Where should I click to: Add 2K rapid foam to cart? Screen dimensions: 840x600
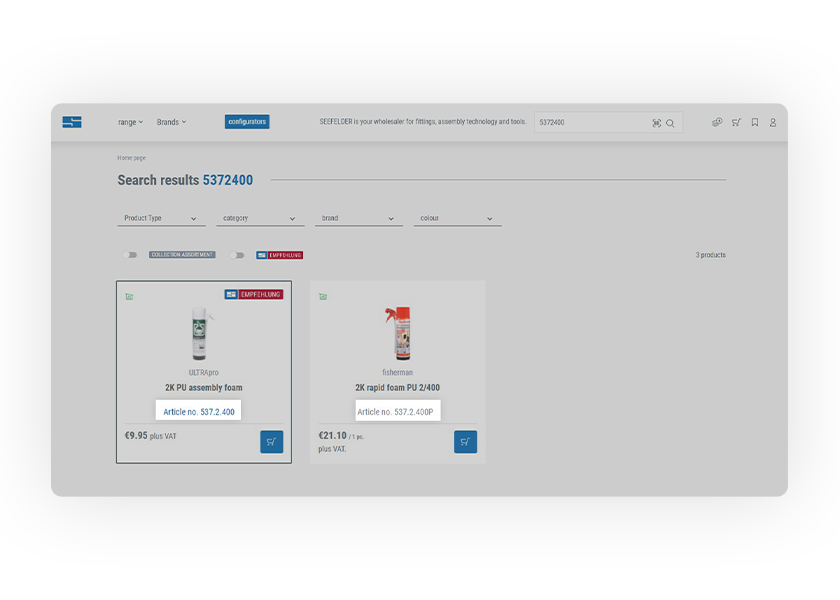click(466, 442)
